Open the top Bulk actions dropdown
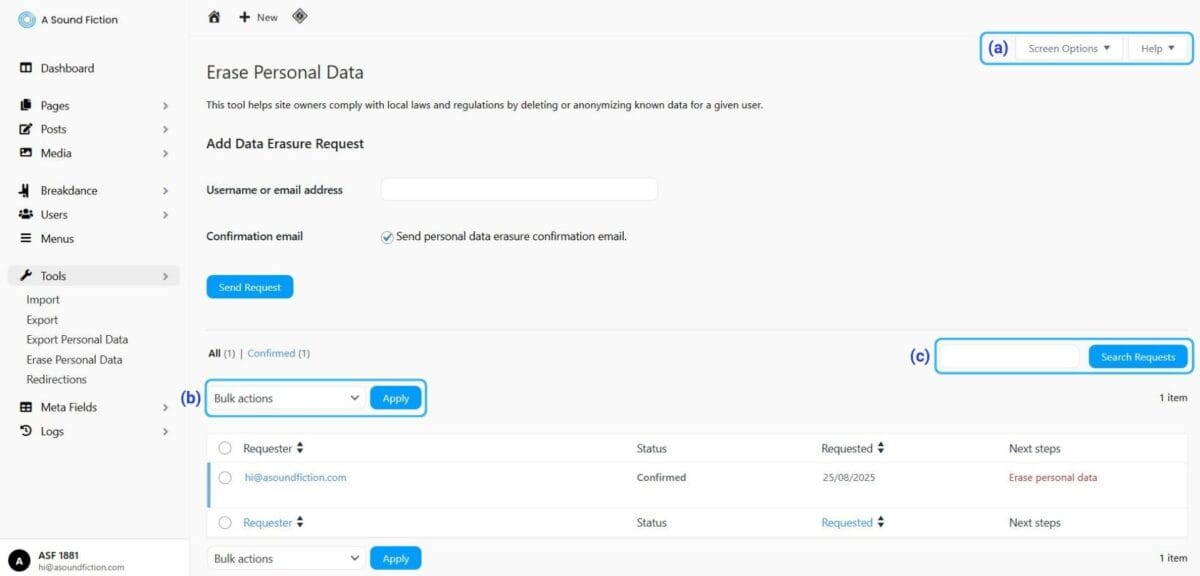 pos(286,398)
